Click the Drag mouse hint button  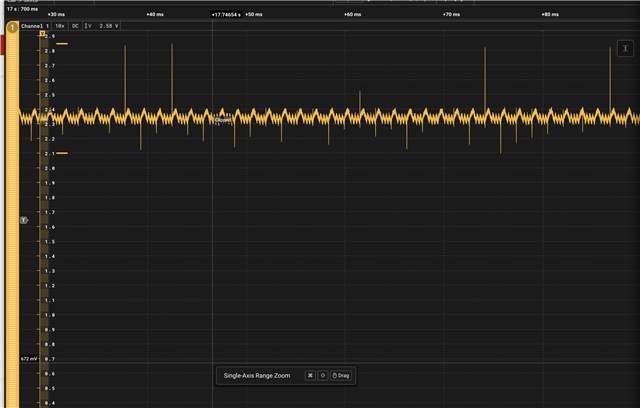pyautogui.click(x=341, y=375)
